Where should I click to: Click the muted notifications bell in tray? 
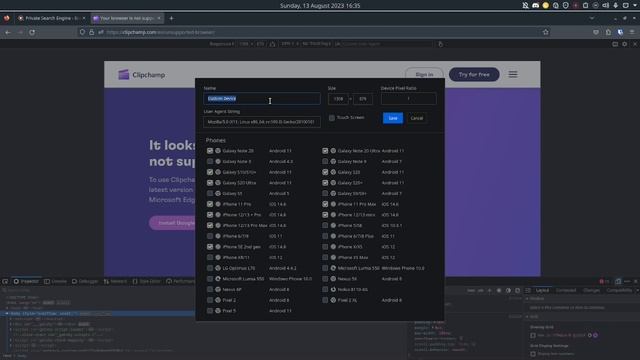(x=526, y=6)
